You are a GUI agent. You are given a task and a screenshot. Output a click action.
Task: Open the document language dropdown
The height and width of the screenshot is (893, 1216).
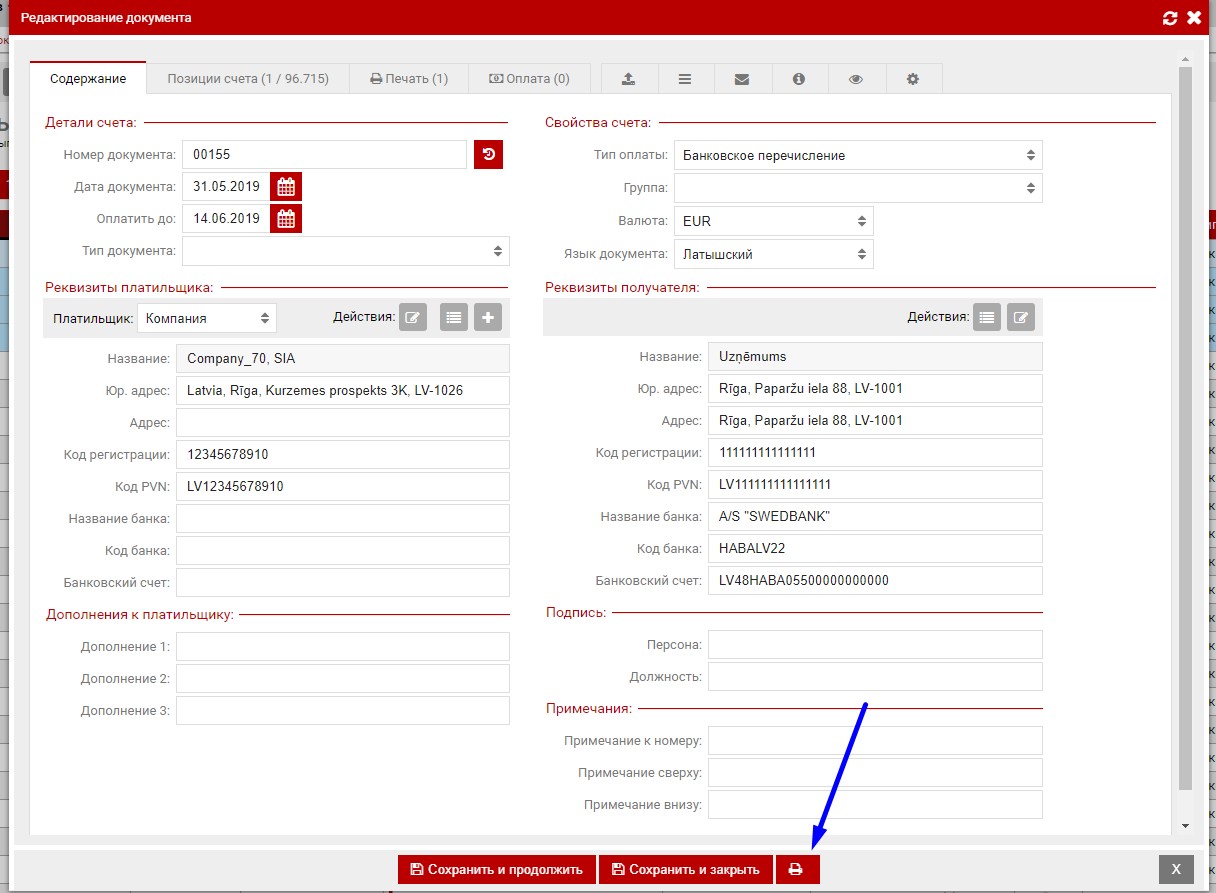click(773, 254)
